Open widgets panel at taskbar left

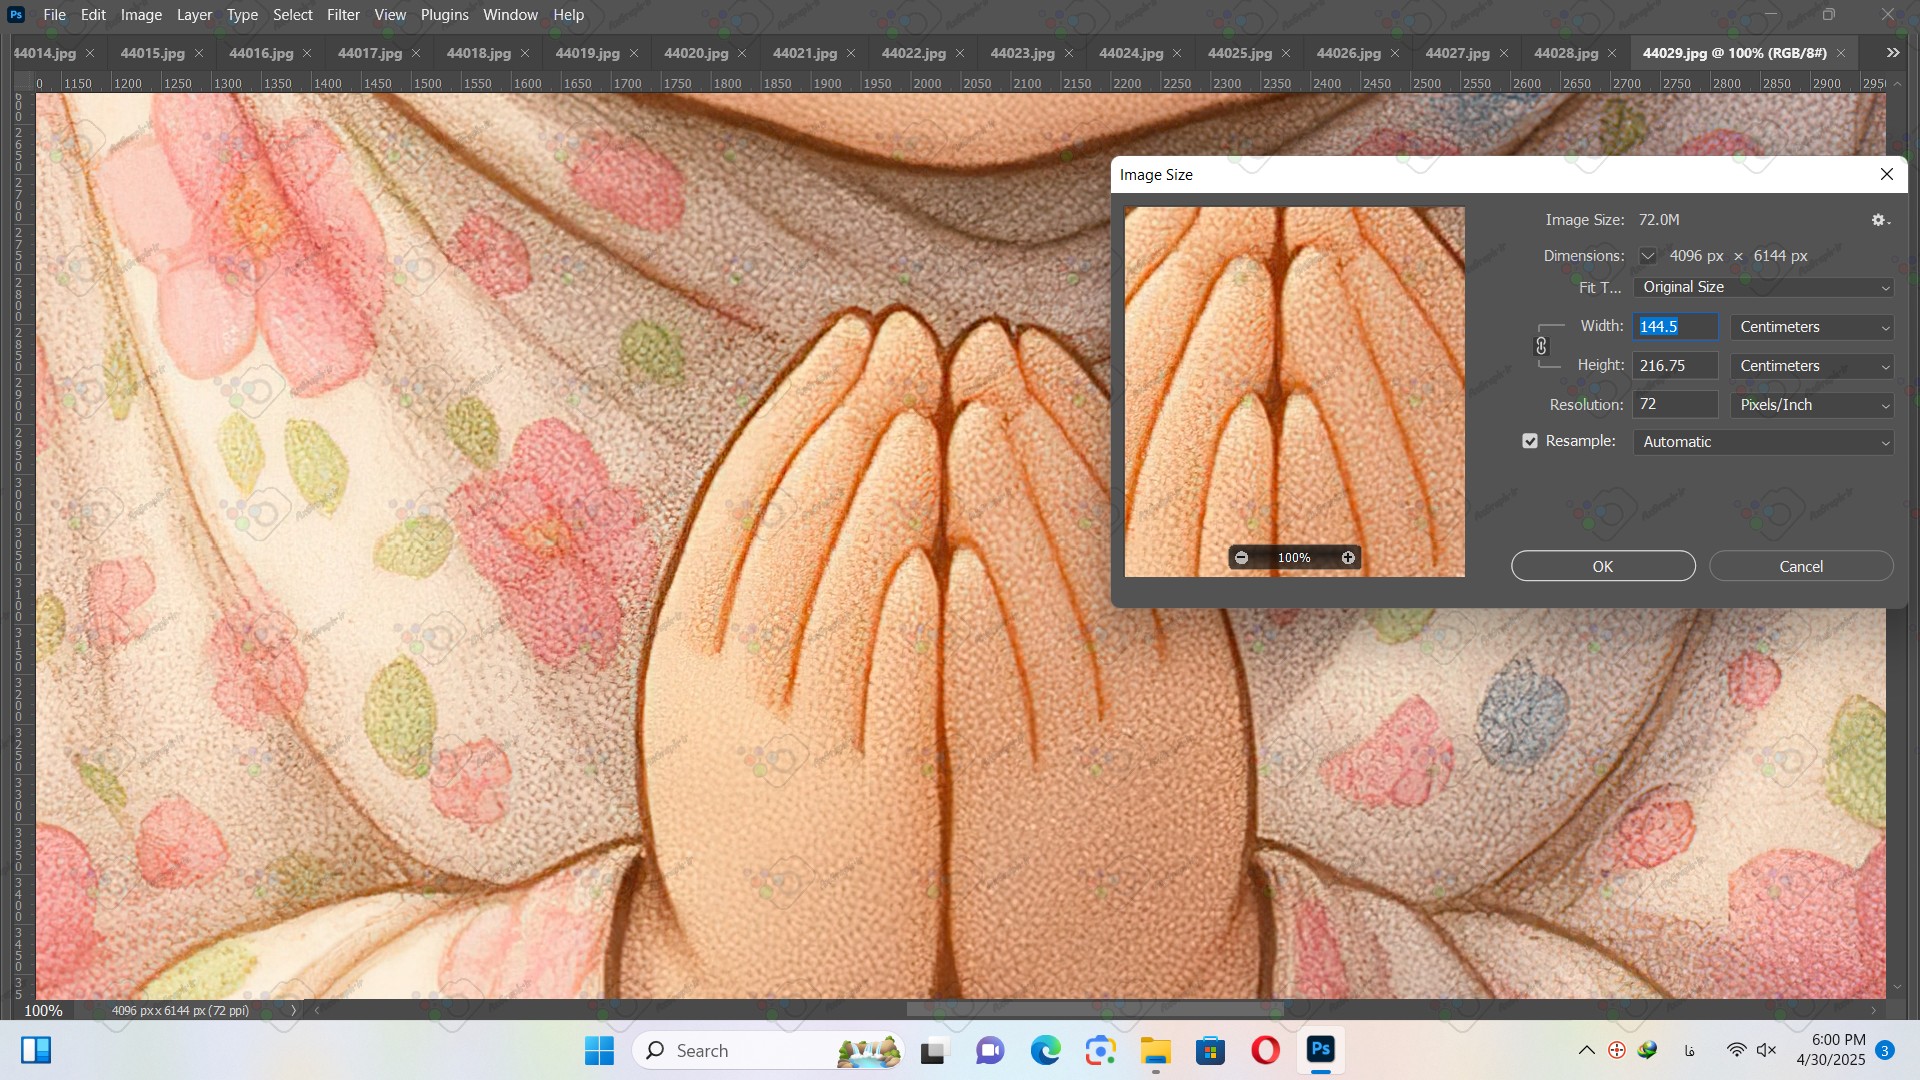36,1050
